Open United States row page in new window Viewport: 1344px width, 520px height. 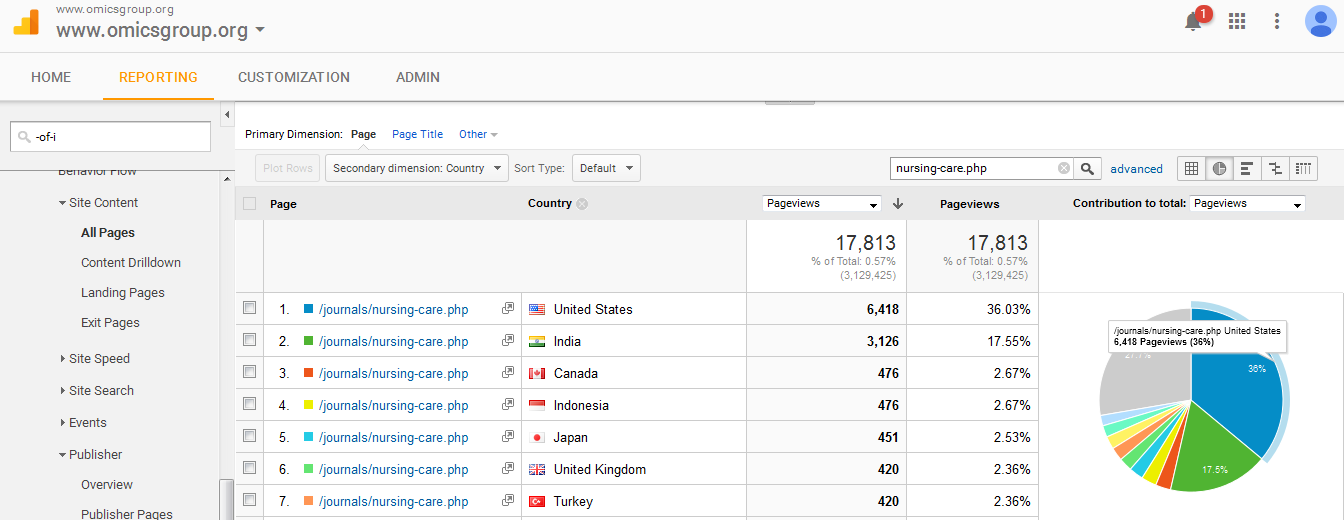[507, 309]
